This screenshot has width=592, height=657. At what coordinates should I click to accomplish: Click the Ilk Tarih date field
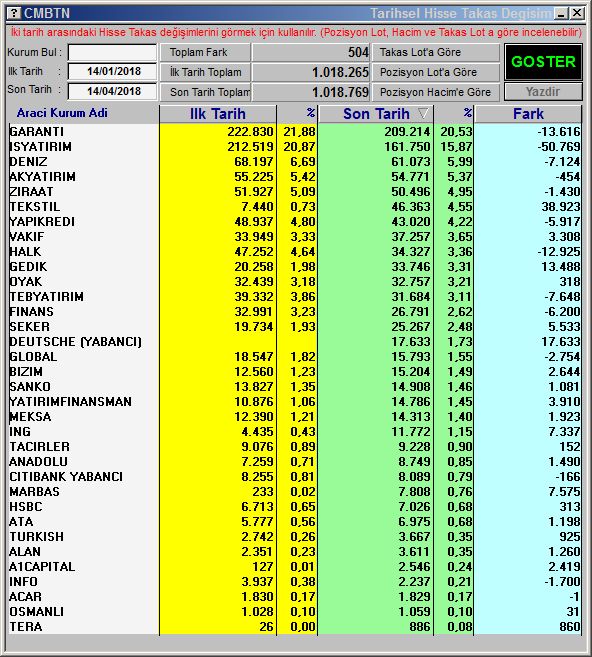click(112, 71)
